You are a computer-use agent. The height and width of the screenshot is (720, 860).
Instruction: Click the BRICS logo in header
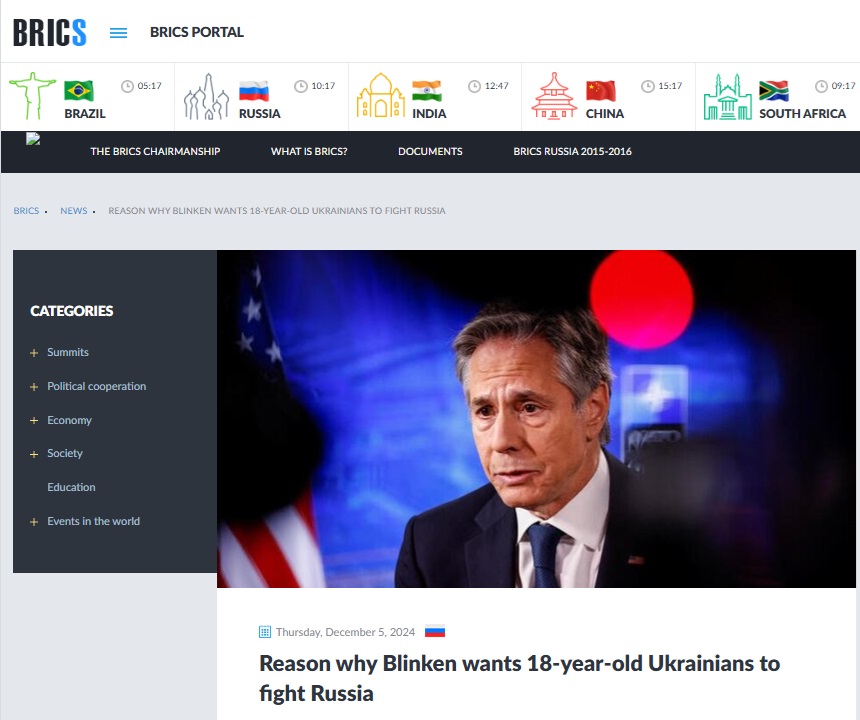click(x=50, y=32)
